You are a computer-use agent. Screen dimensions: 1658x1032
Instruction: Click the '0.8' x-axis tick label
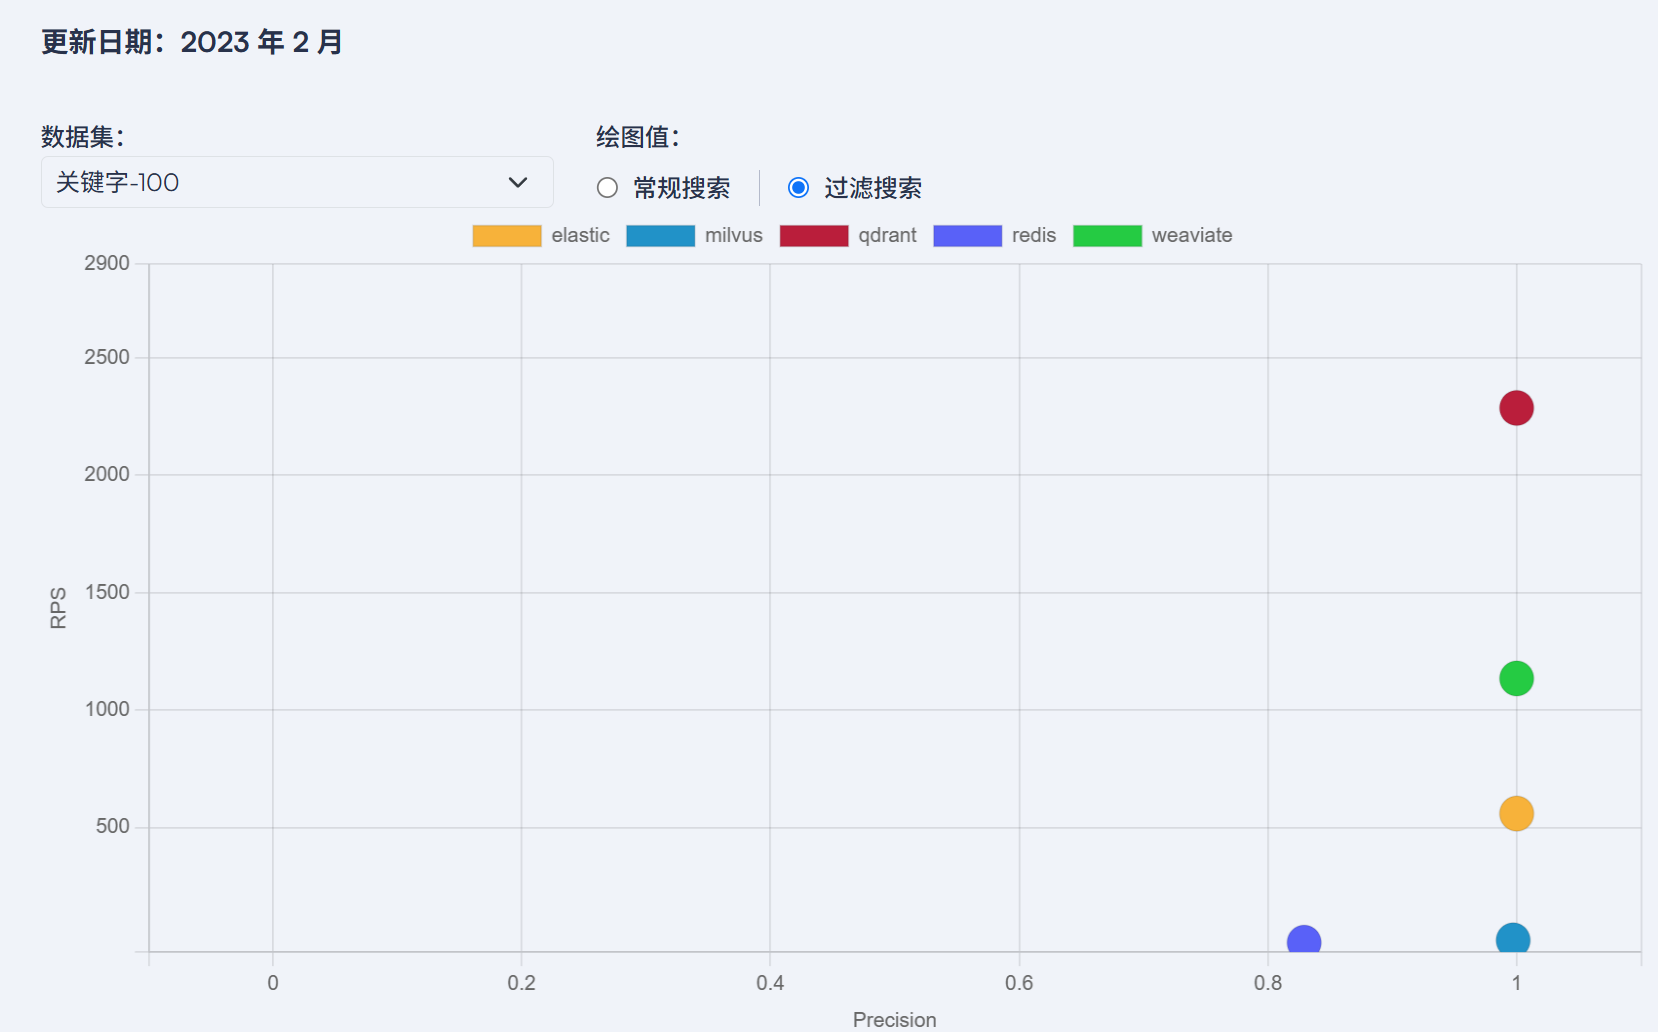(1268, 983)
